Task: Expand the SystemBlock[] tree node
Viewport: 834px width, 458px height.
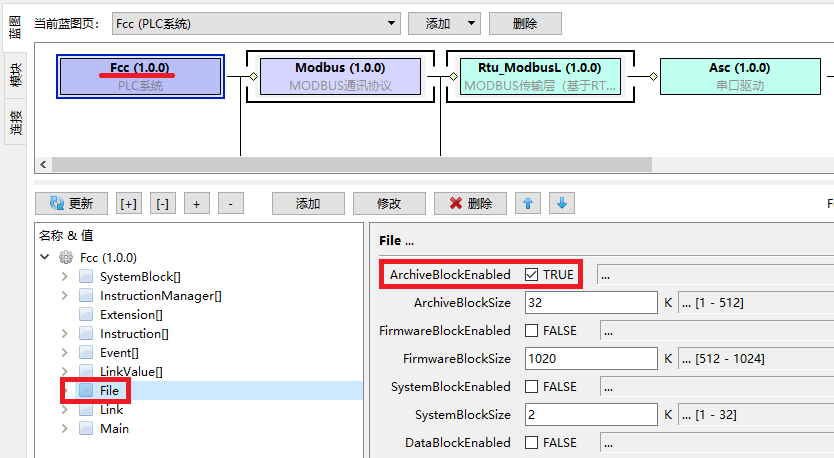Action: [x=65, y=277]
